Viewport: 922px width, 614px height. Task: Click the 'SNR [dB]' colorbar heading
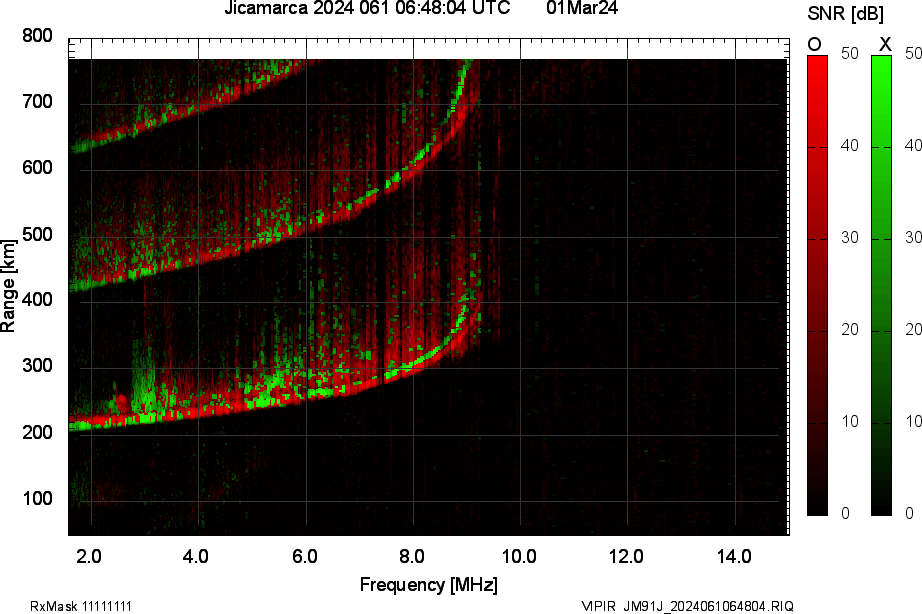(846, 13)
